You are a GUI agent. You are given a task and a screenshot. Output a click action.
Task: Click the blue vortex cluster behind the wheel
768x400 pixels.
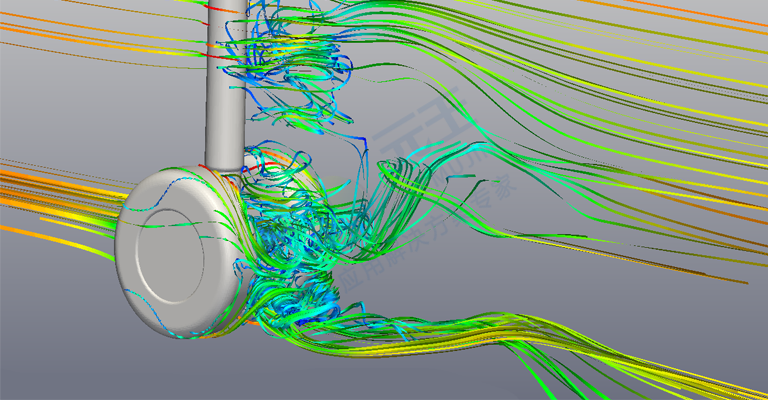click(x=289, y=240)
